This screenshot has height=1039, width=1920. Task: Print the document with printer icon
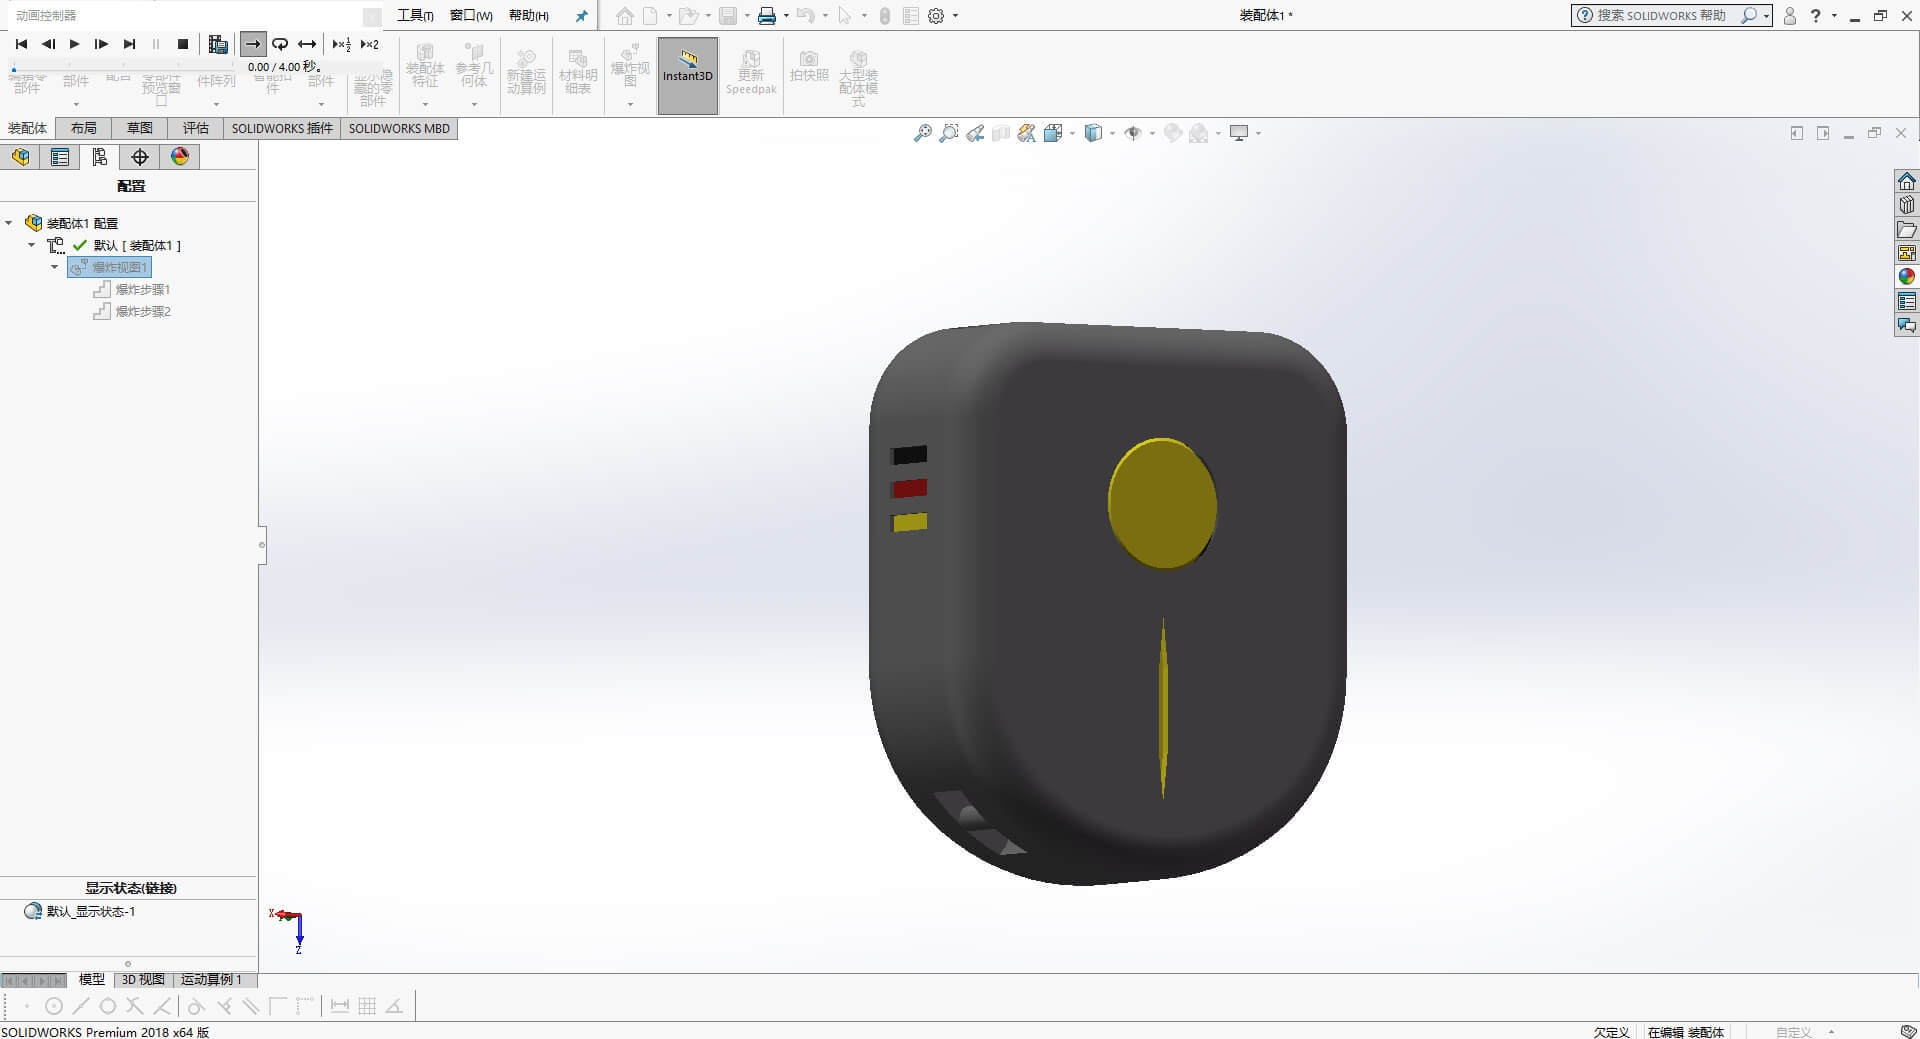pyautogui.click(x=767, y=16)
